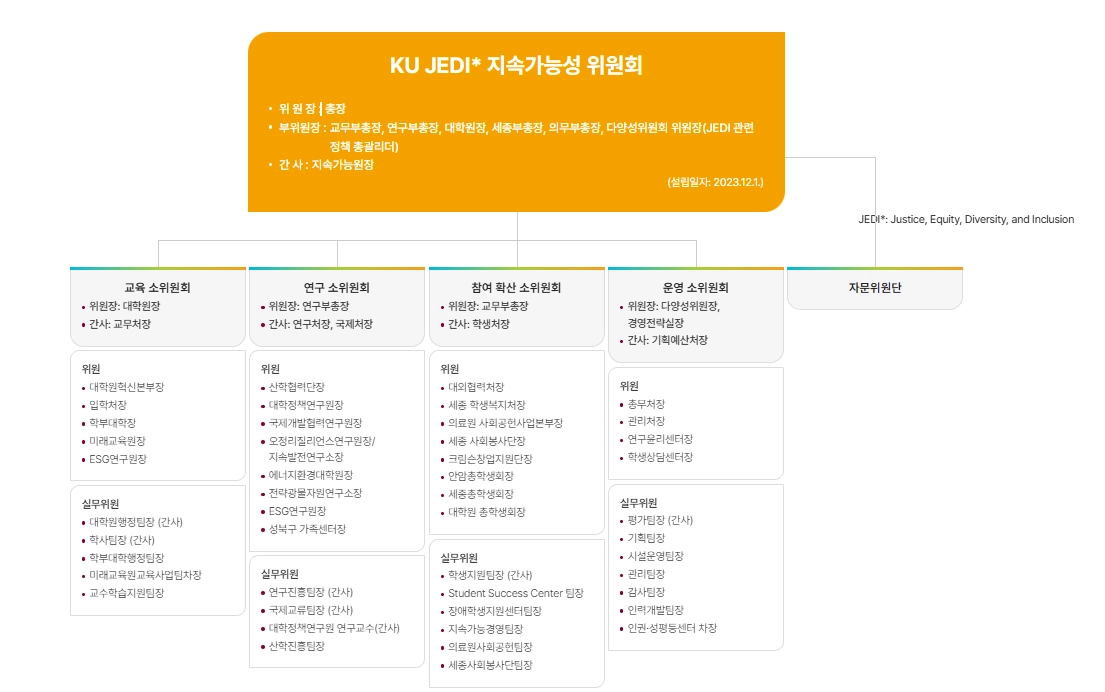
Task: Select '학부대학장'
Action: click(112, 423)
